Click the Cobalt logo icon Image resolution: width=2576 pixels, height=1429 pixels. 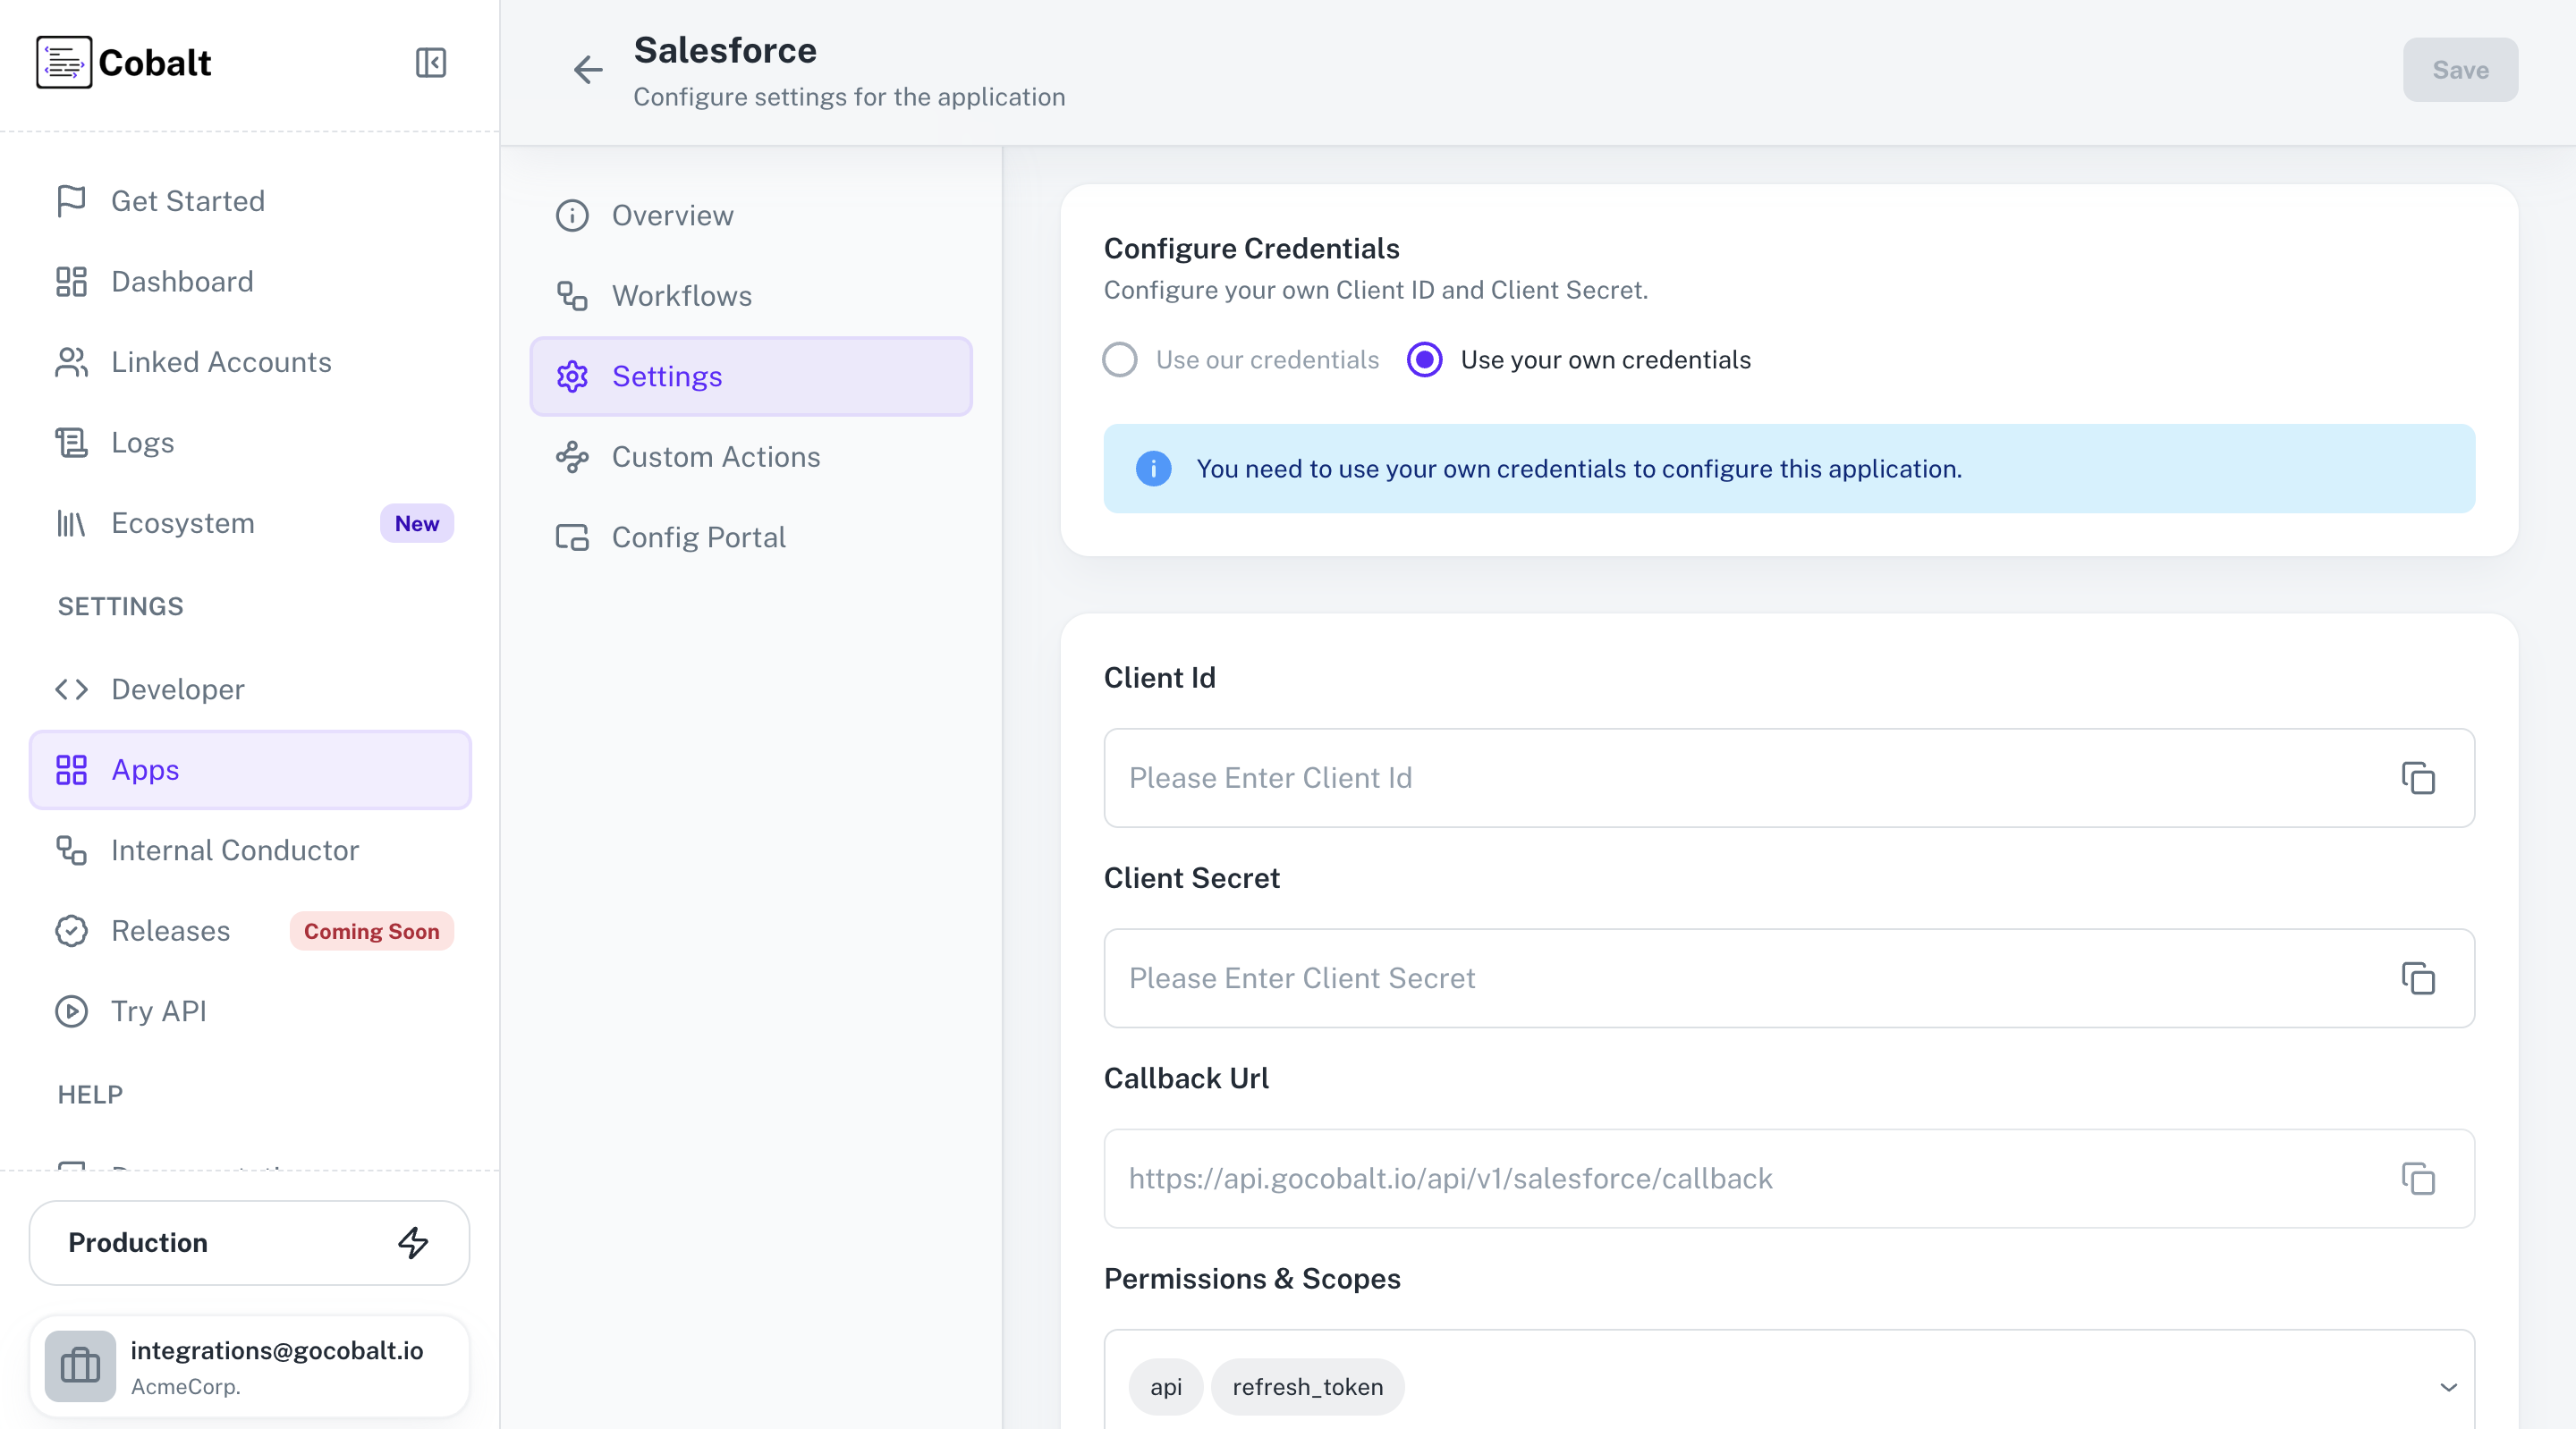64,62
